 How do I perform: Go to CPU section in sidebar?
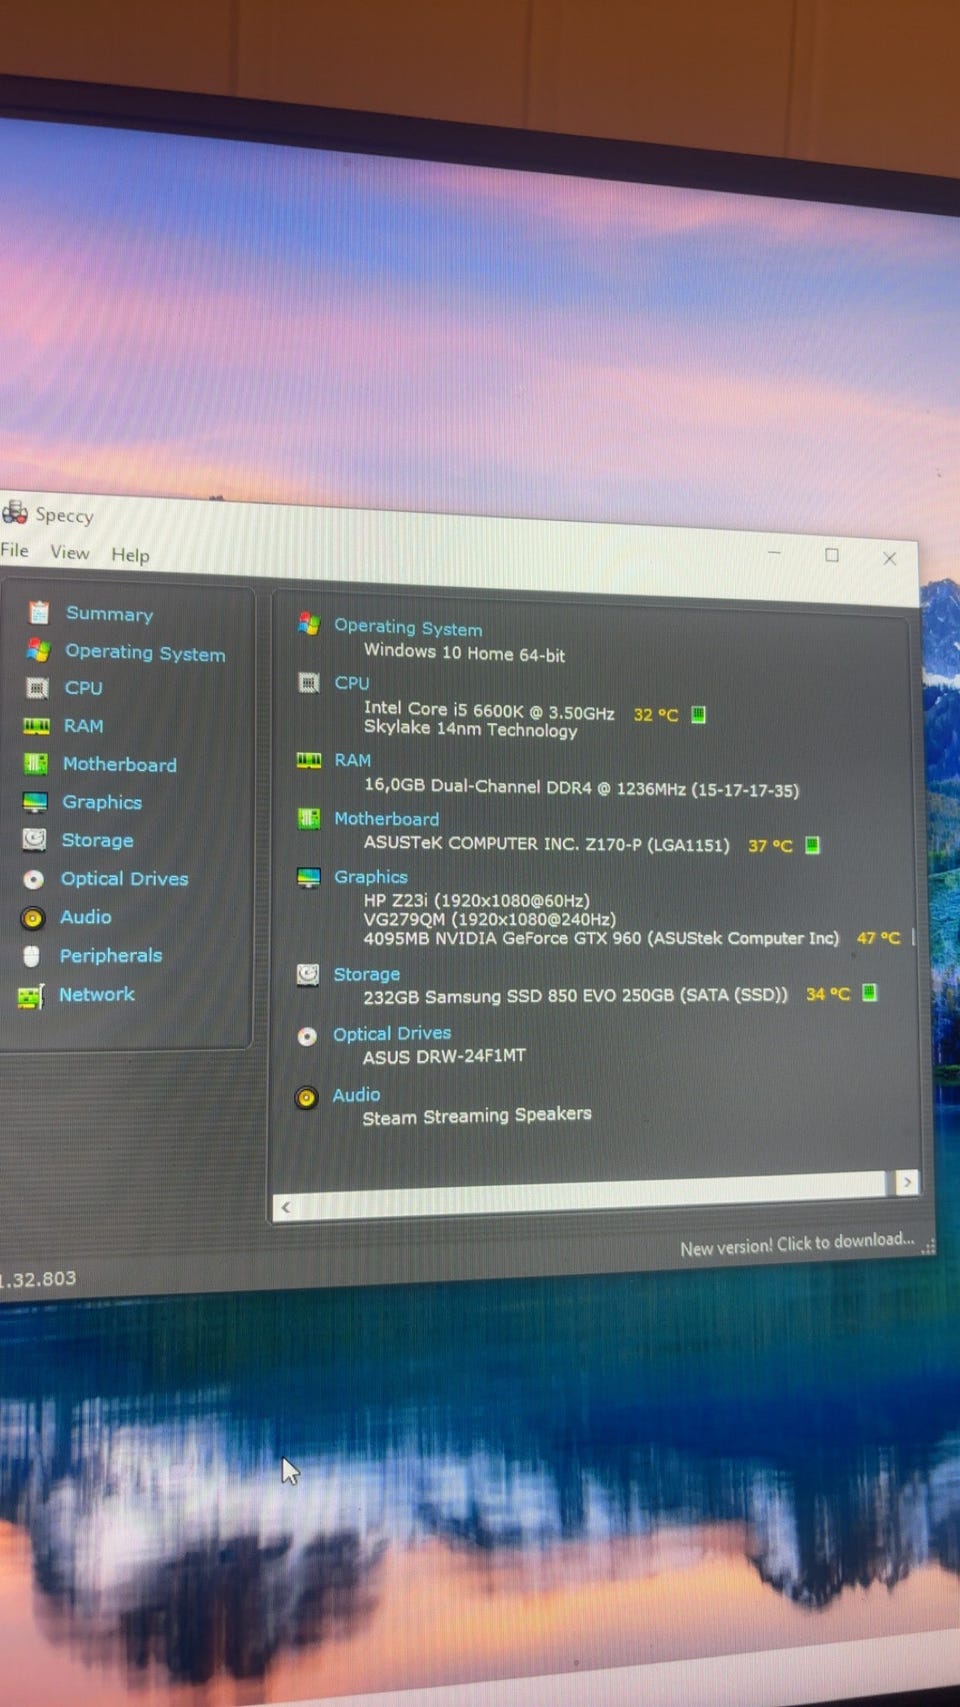pyautogui.click(x=83, y=688)
